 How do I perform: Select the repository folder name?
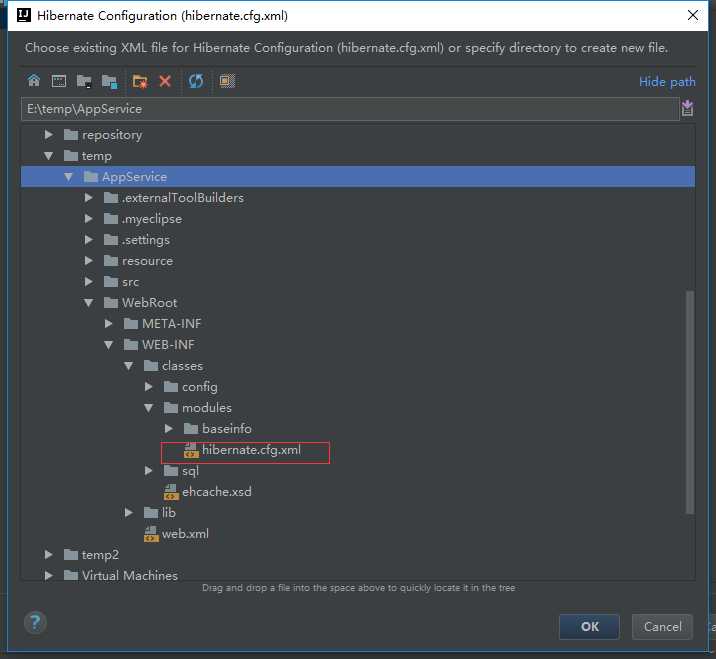click(112, 135)
